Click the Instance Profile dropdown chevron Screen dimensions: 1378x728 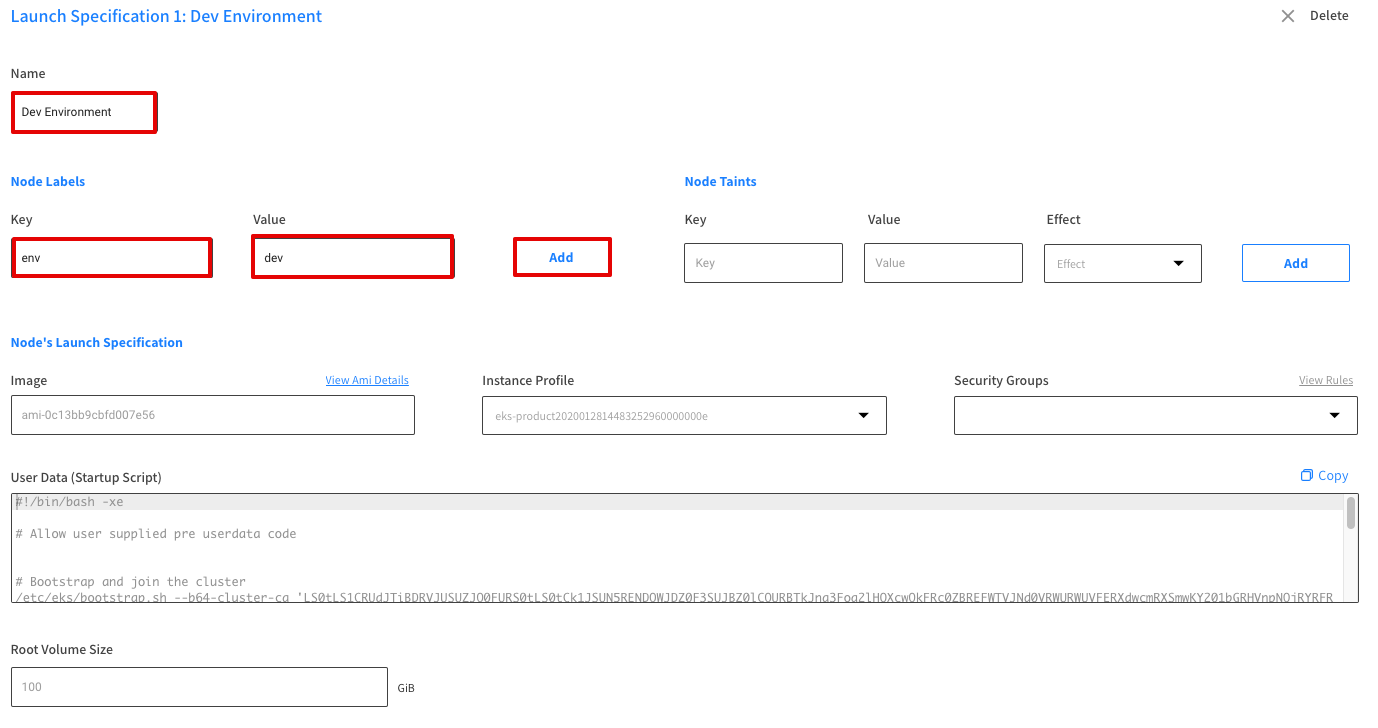863,415
